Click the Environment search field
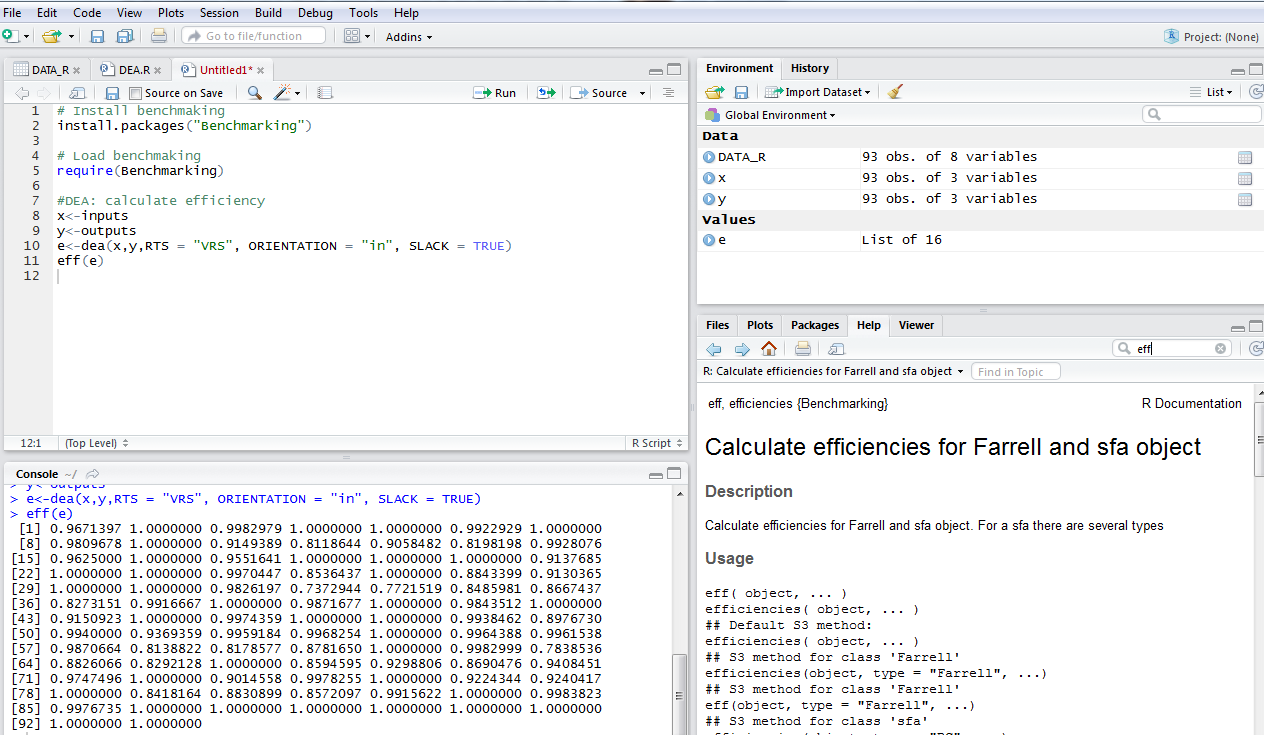This screenshot has width=1264, height=735. click(1202, 115)
